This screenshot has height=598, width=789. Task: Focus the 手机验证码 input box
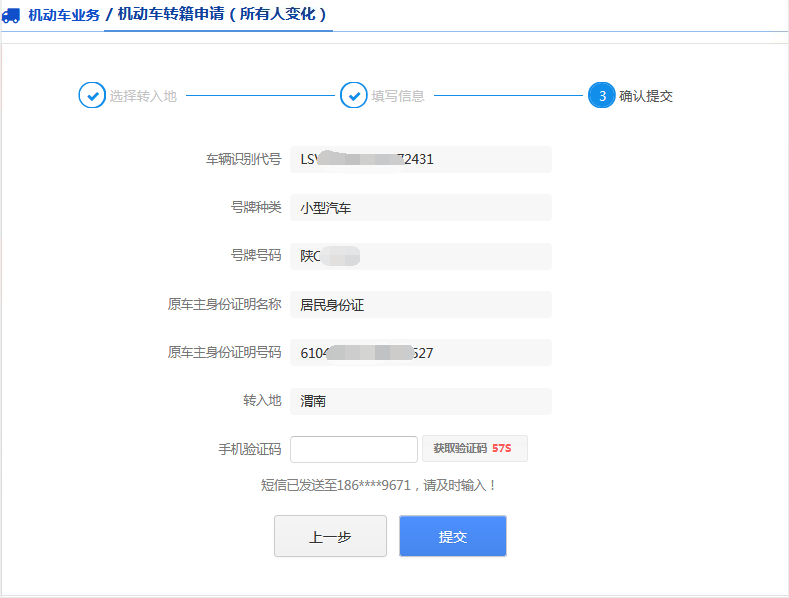pyautogui.click(x=353, y=449)
